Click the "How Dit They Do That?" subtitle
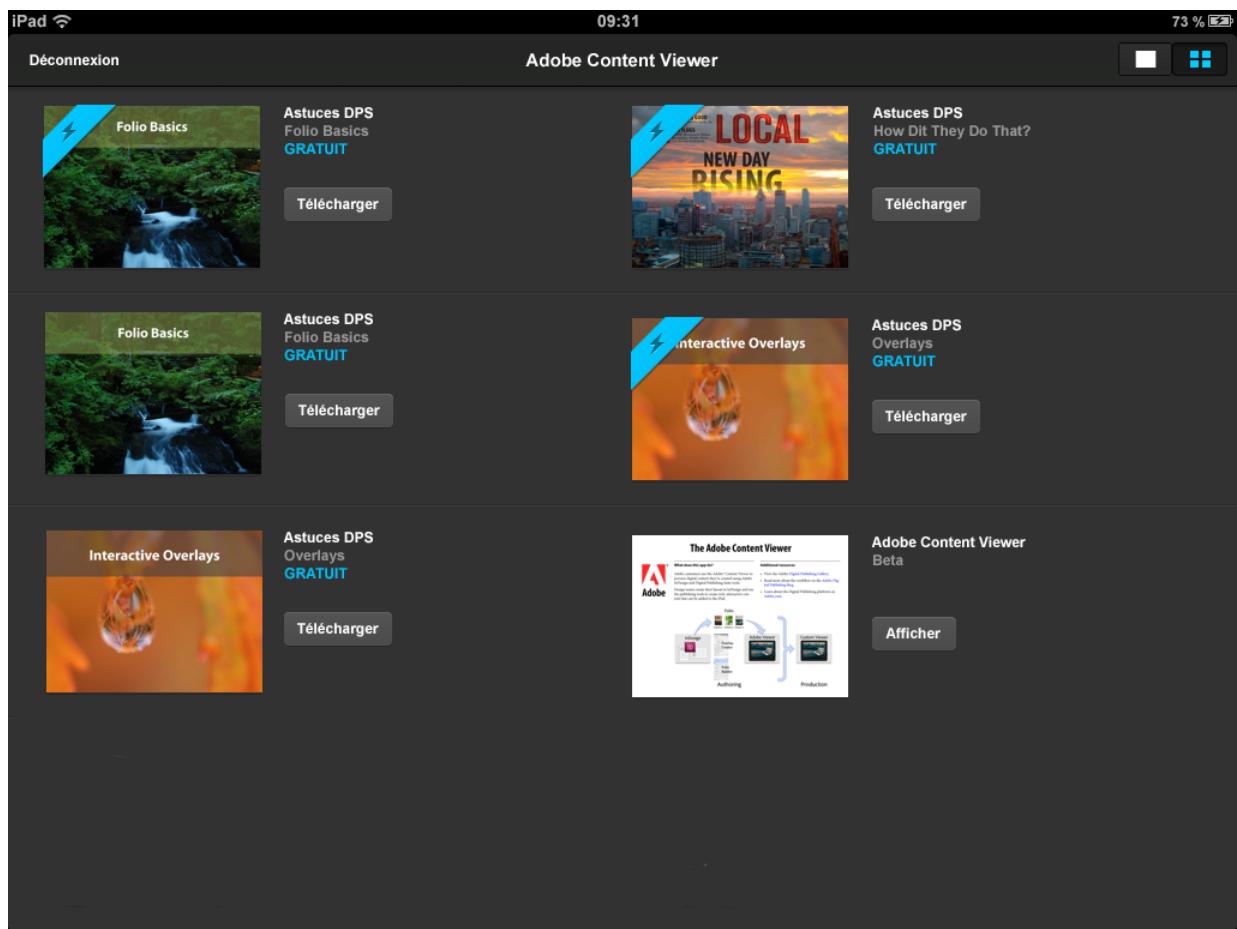The height and width of the screenshot is (929, 1237). (953, 131)
